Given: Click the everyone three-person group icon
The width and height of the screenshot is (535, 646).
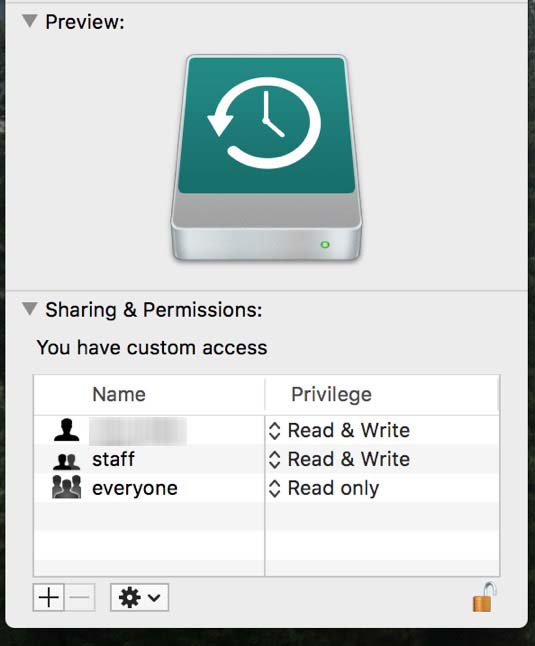Looking at the screenshot, I should (67, 487).
